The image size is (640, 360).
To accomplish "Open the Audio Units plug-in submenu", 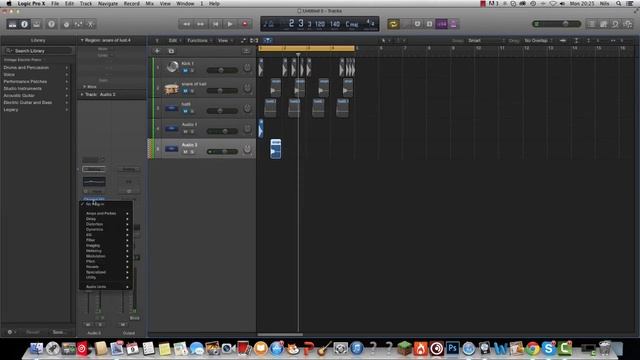I will pyautogui.click(x=105, y=287).
